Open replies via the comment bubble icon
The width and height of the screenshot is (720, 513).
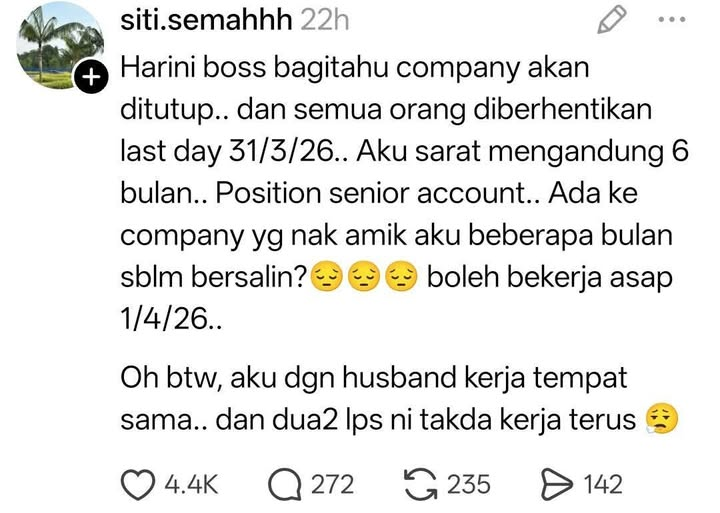click(x=285, y=485)
